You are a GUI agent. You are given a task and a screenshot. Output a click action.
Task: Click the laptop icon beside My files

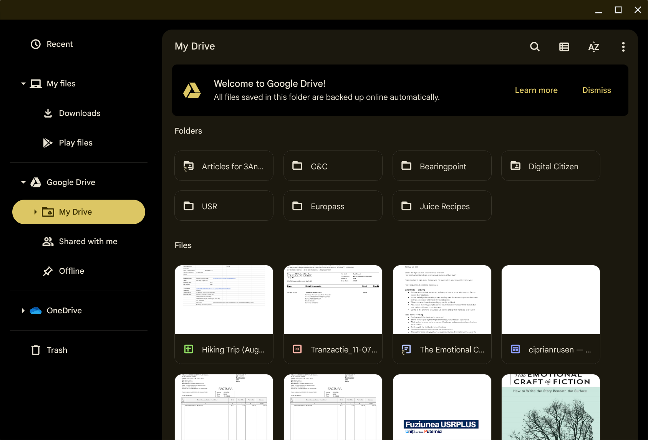click(x=36, y=84)
